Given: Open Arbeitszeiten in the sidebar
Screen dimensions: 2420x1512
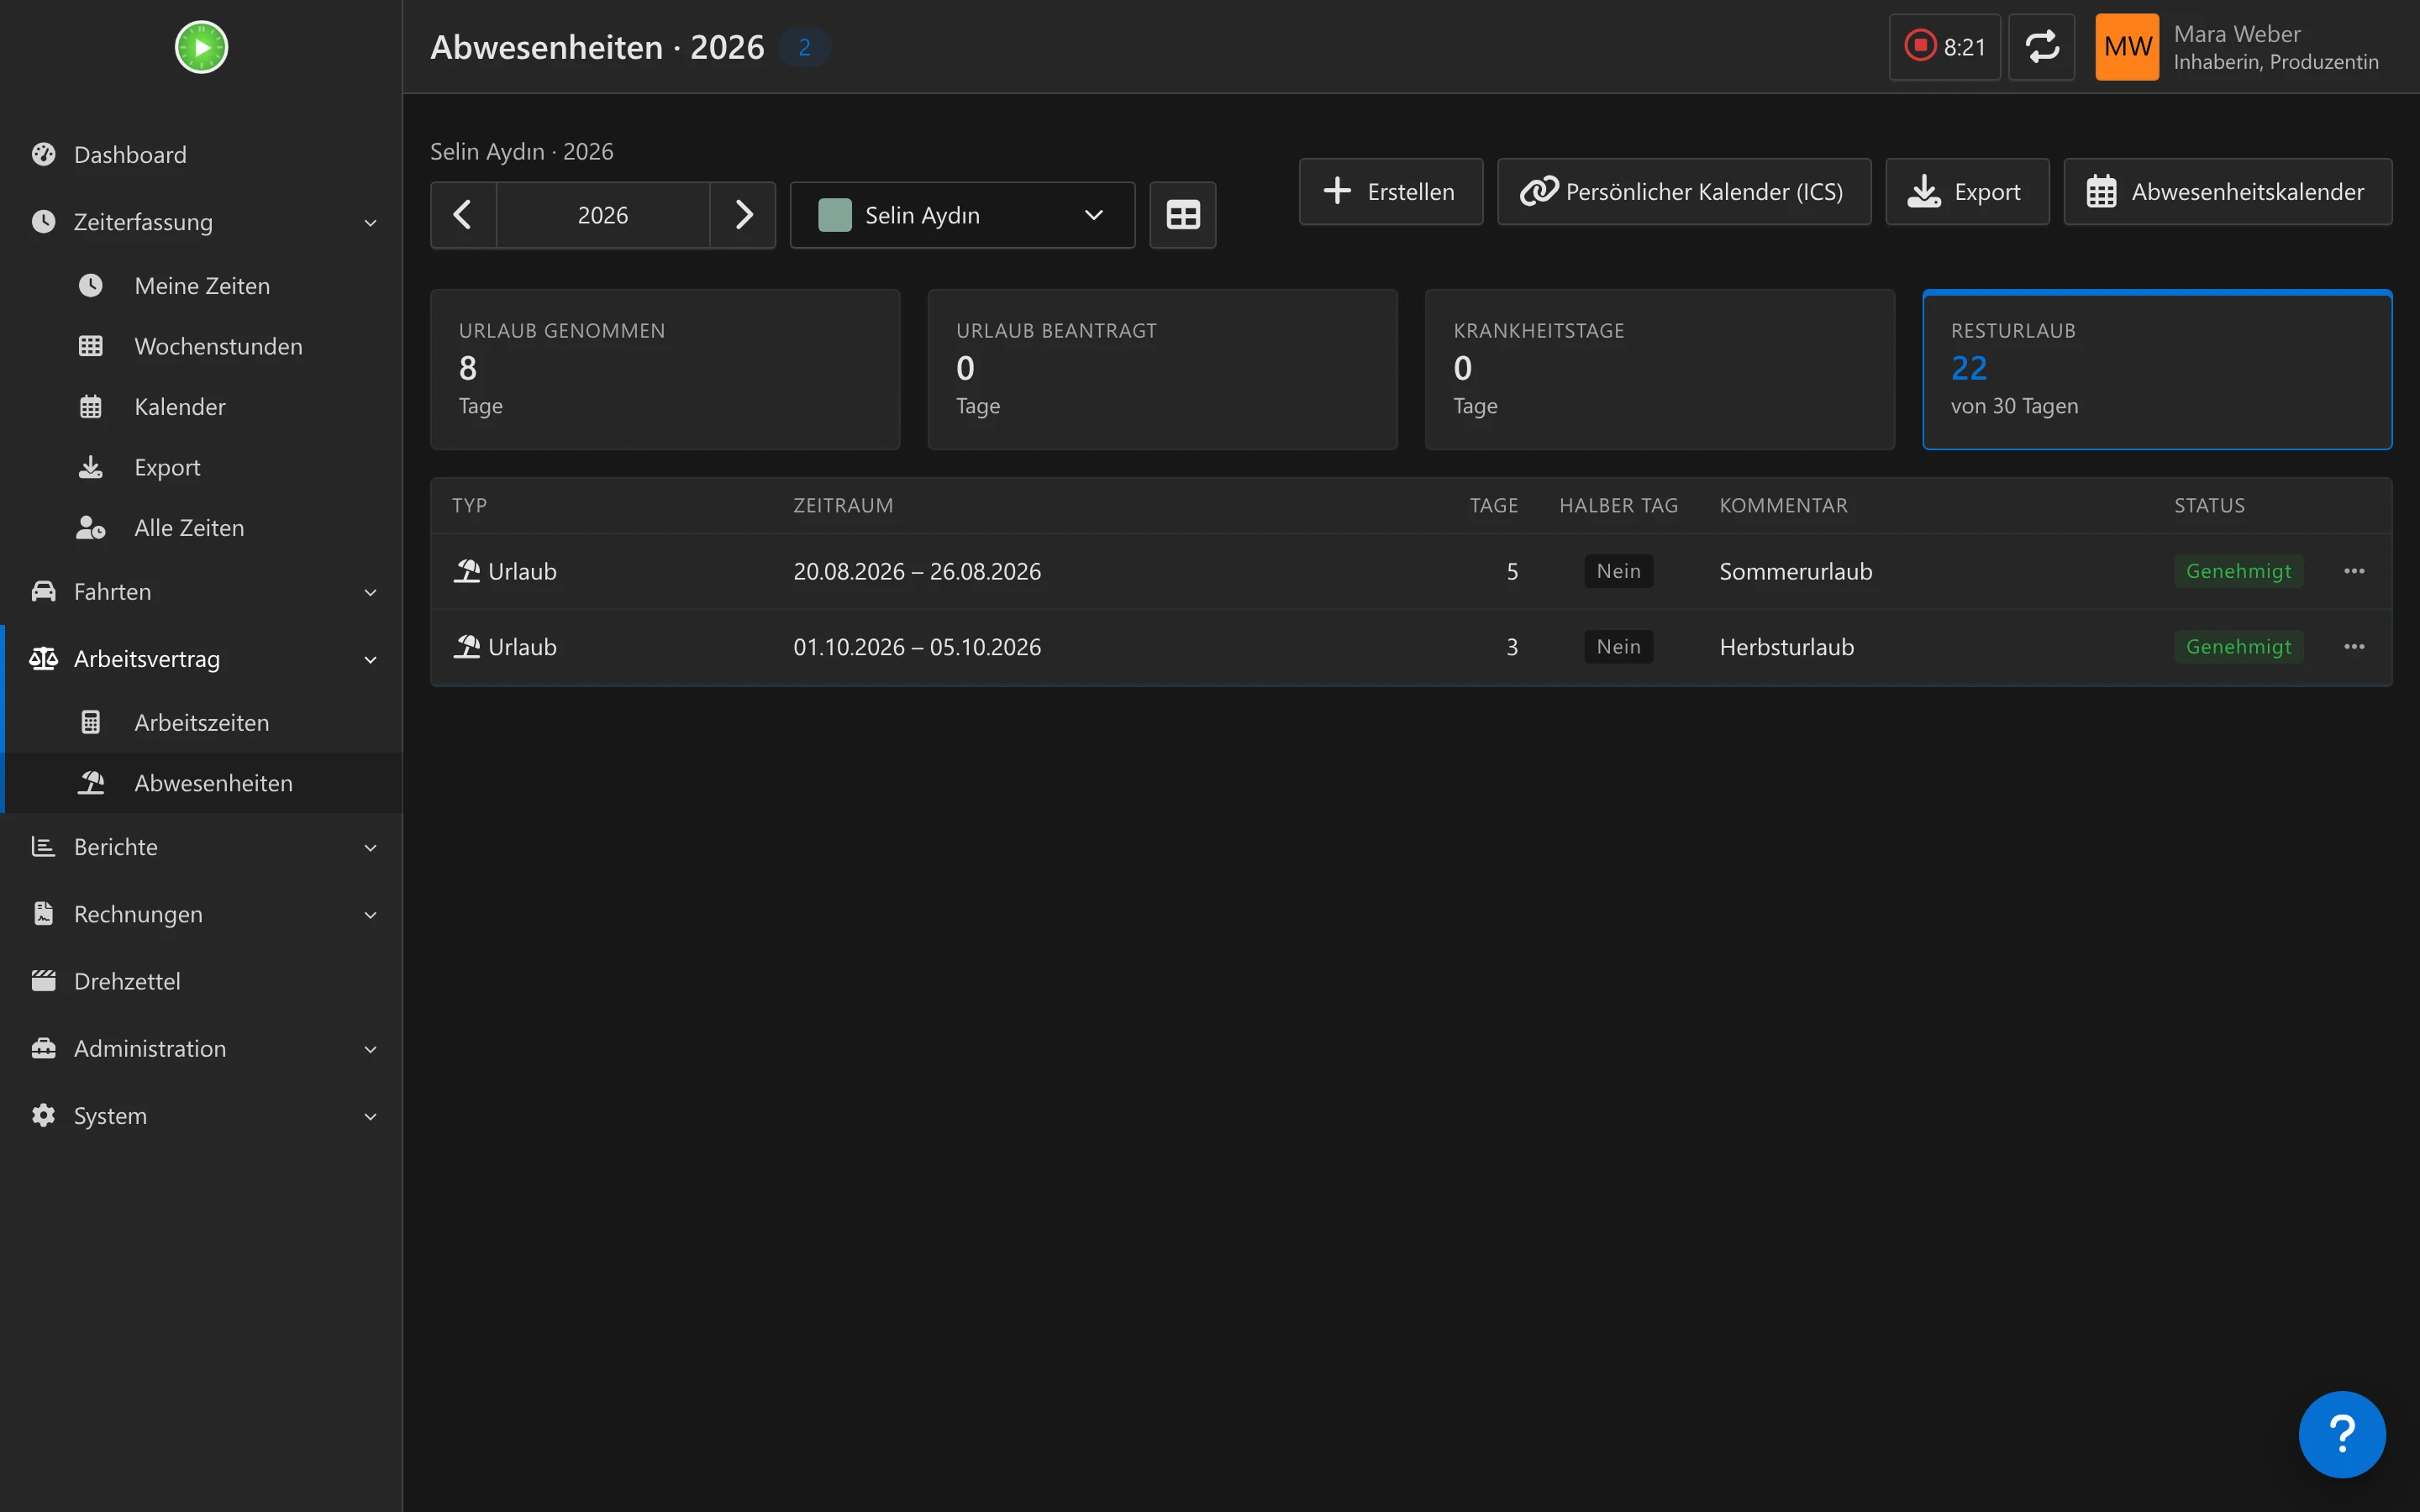Looking at the screenshot, I should pyautogui.click(x=201, y=722).
